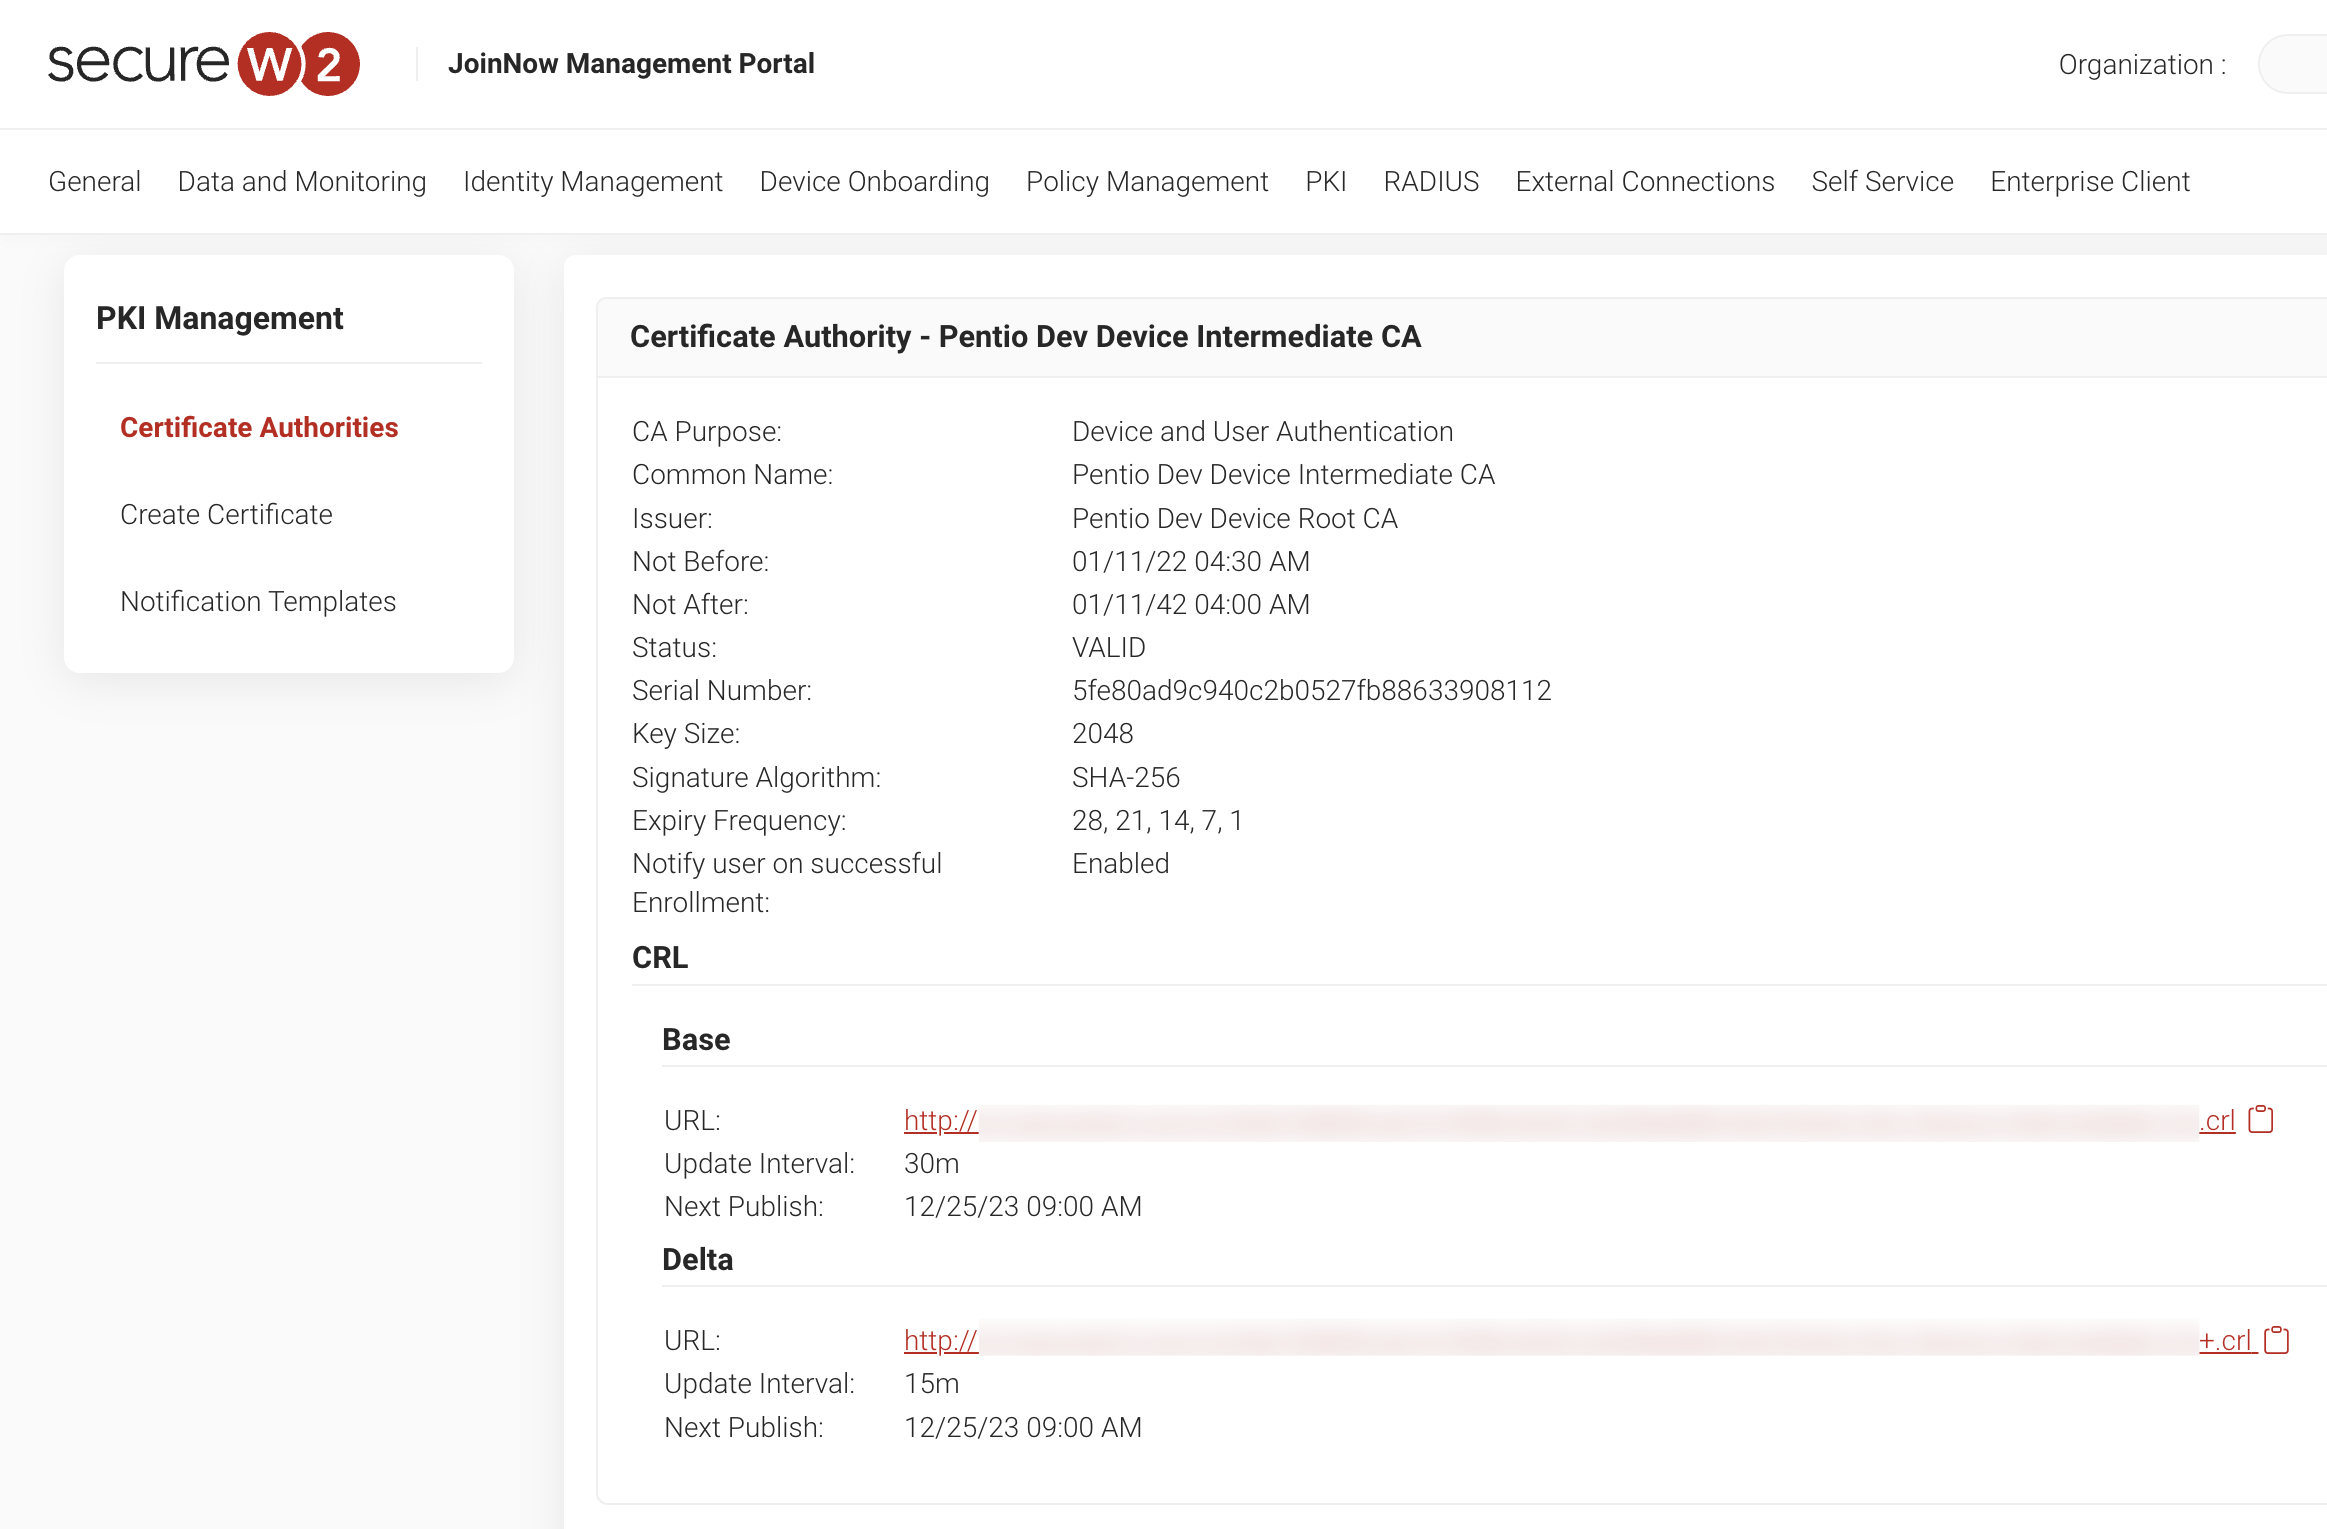2327x1529 pixels.
Task: Click the Base URL .crl link ending
Action: [2217, 1120]
